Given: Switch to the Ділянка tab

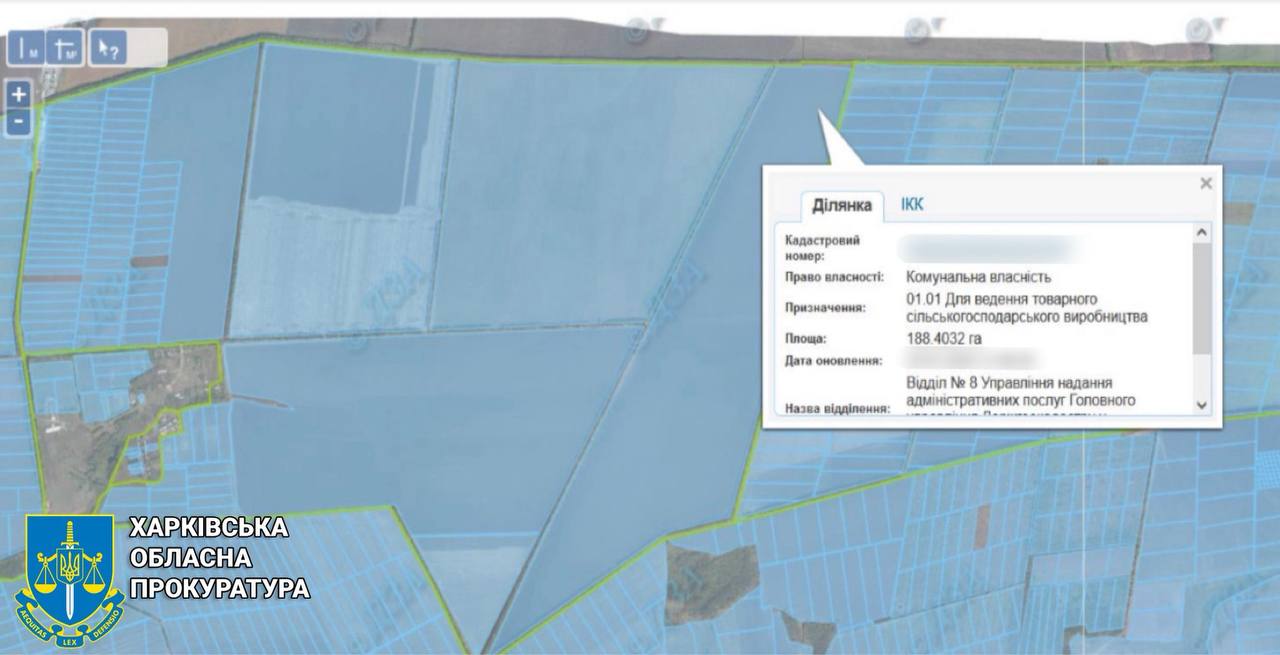Looking at the screenshot, I should pyautogui.click(x=841, y=206).
